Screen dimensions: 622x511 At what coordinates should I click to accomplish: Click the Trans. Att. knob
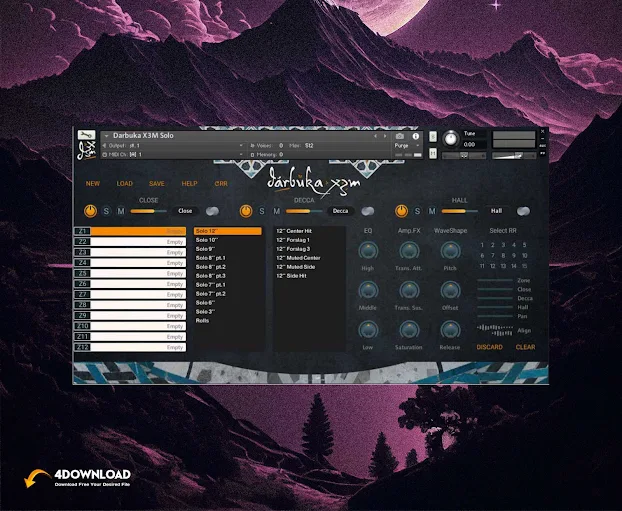[x=409, y=251]
